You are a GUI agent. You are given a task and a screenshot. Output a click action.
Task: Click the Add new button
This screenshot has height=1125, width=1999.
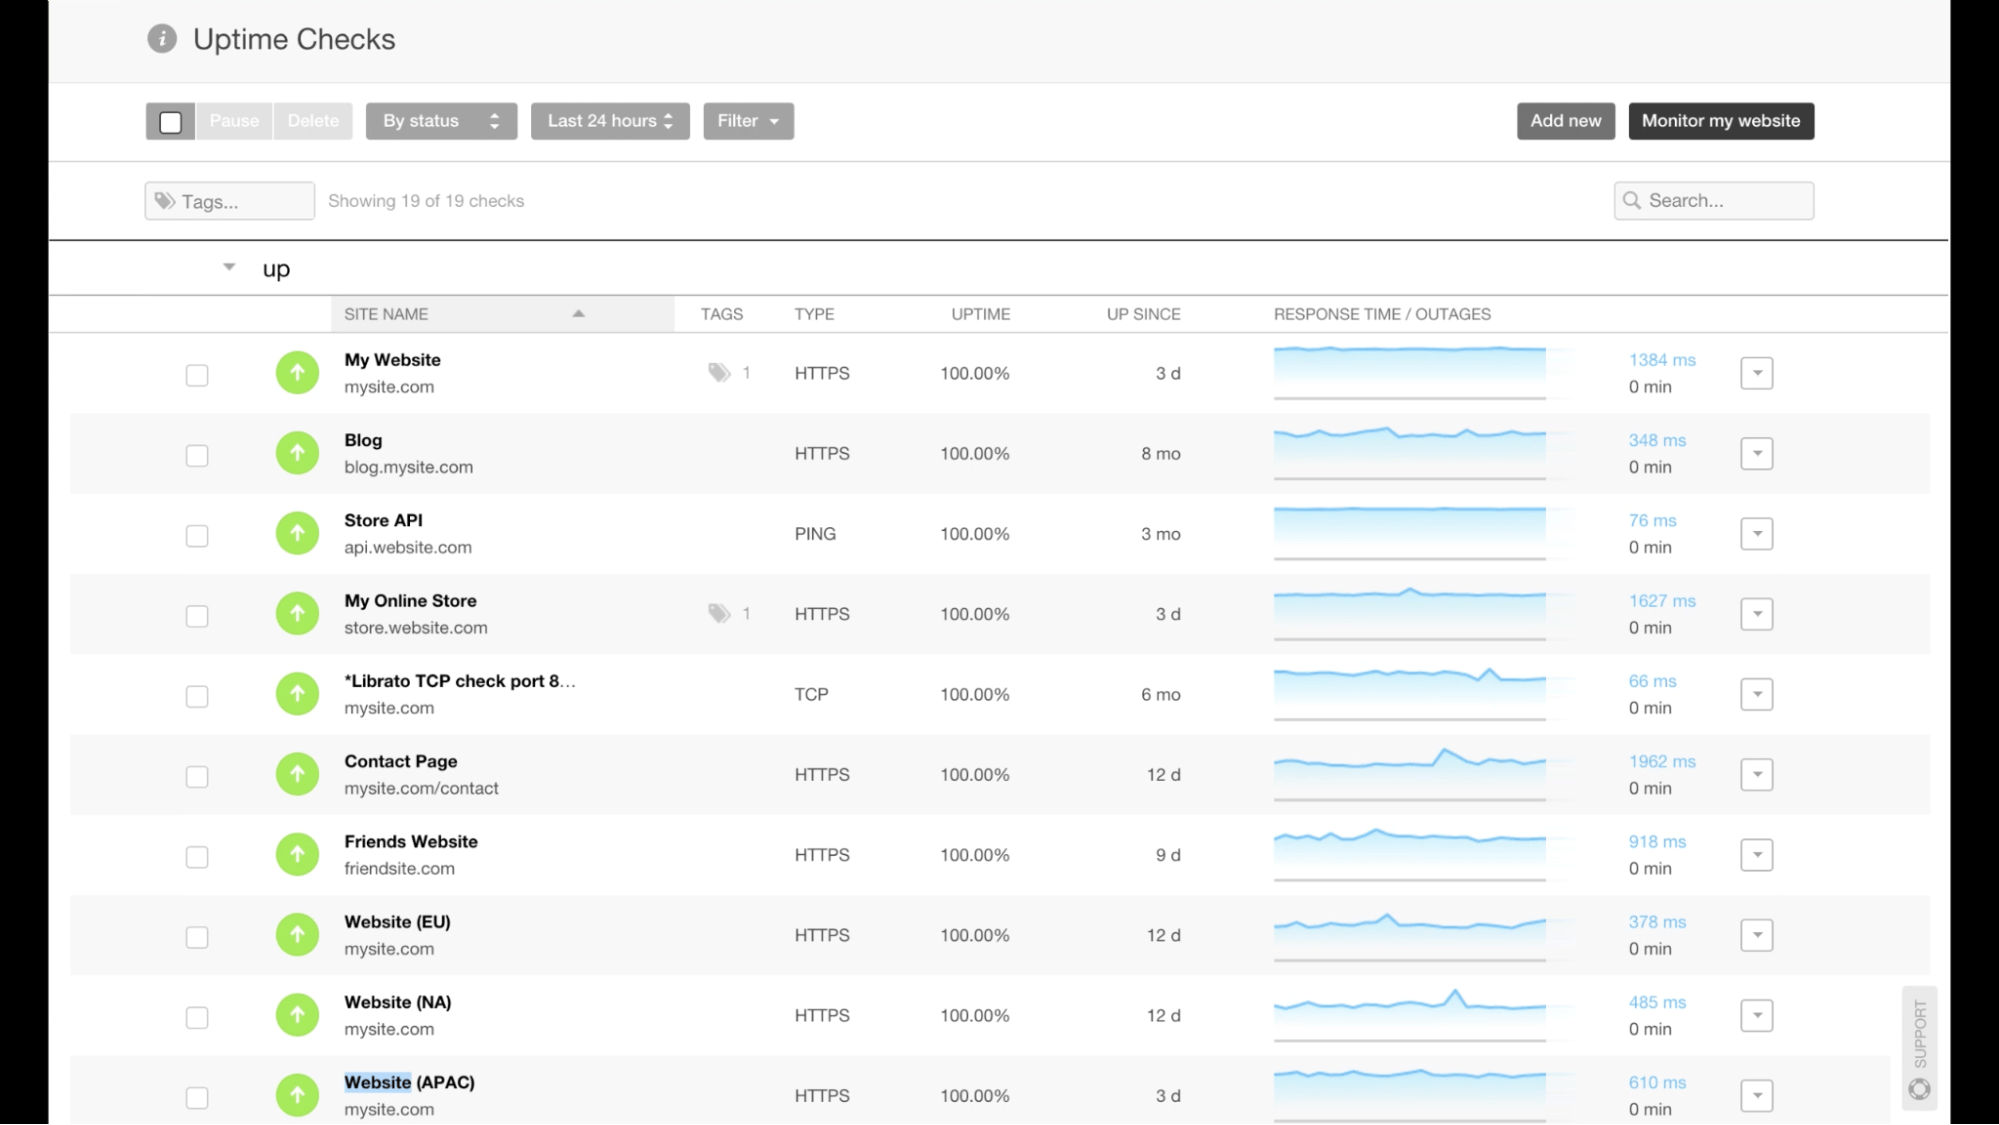tap(1564, 120)
